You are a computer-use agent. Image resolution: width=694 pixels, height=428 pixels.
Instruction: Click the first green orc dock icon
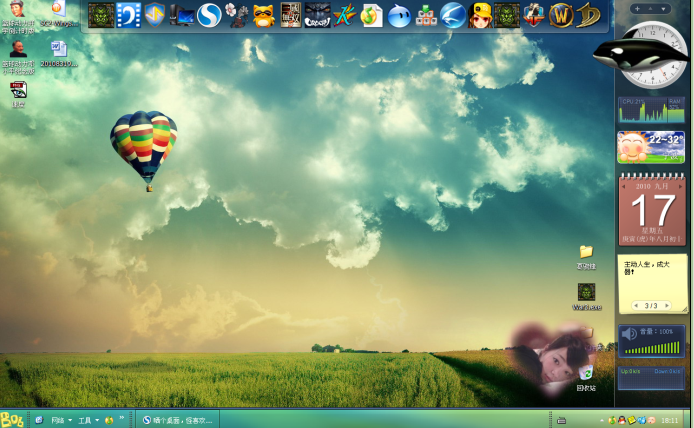click(x=101, y=15)
